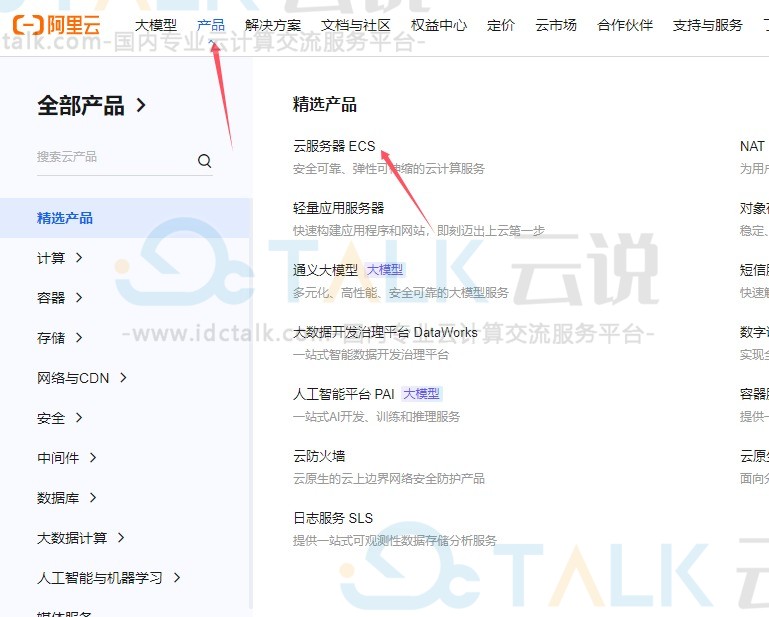Go to the 定价 page
This screenshot has width=769, height=617.
click(x=501, y=25)
